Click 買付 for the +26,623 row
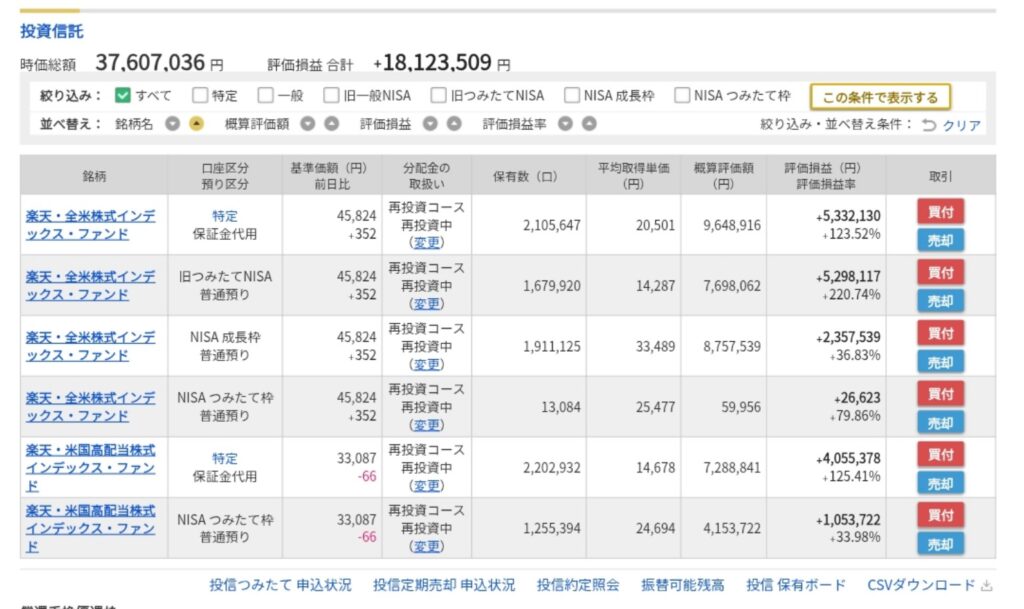The width and height of the screenshot is (1024, 609). click(x=940, y=394)
